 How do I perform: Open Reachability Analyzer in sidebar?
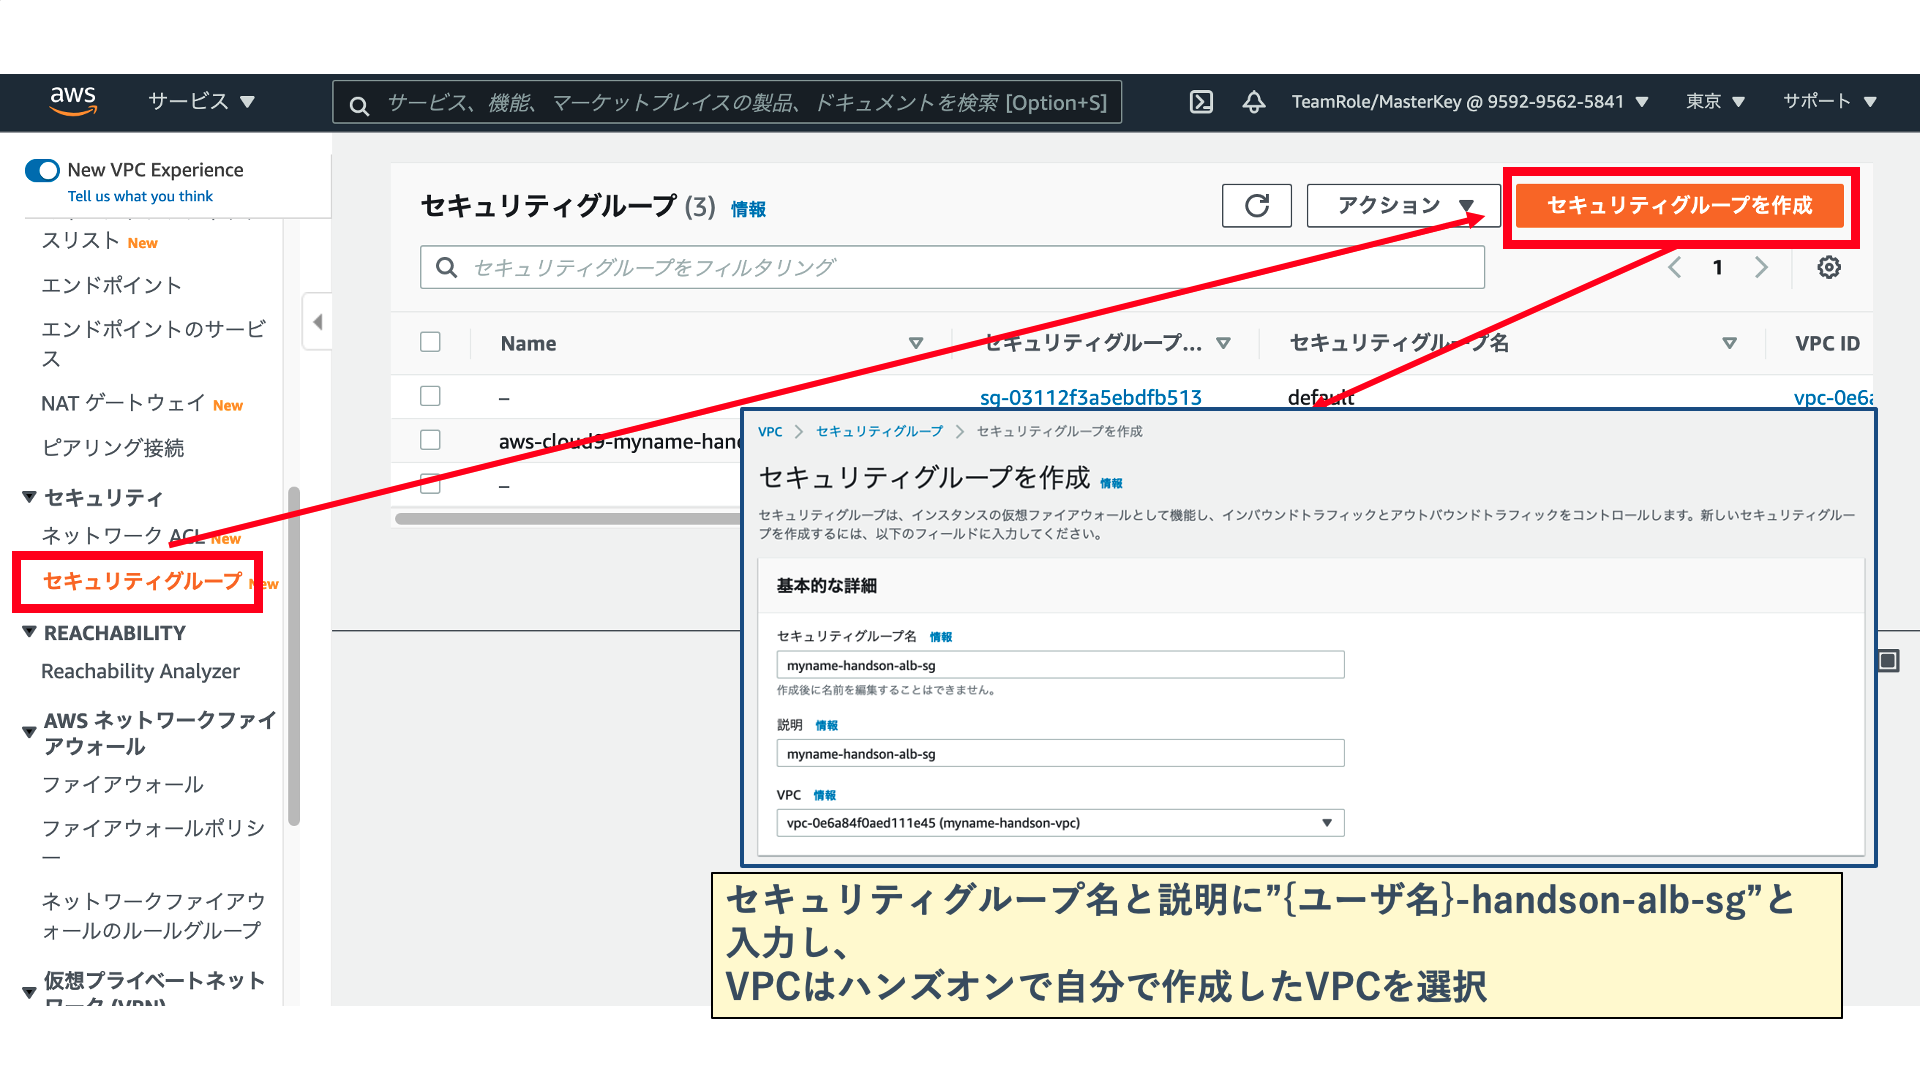(x=140, y=671)
